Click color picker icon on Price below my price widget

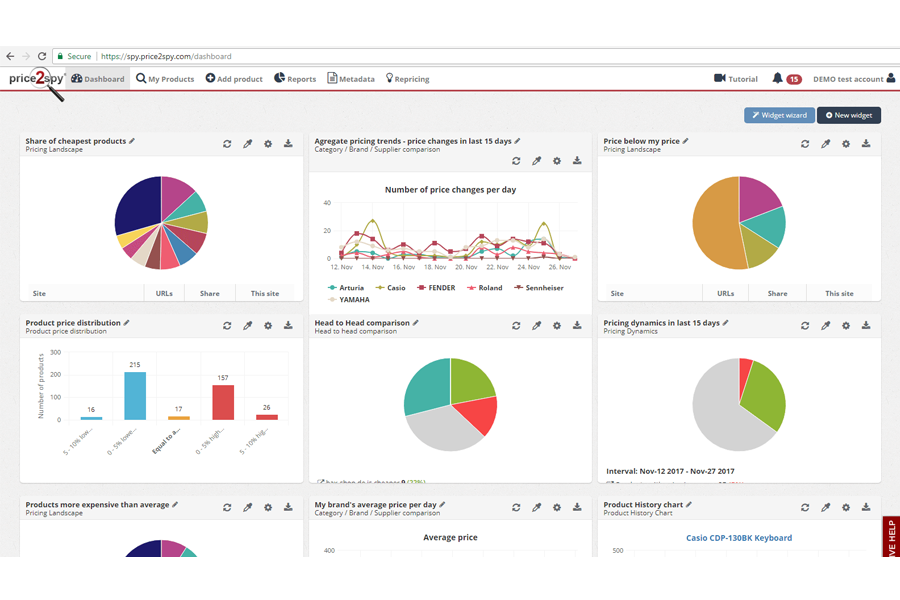(826, 144)
